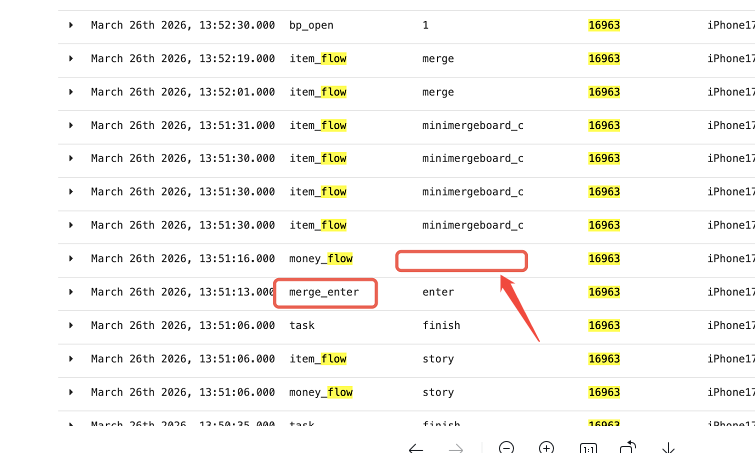Expand the task finish row at 13:51:06
This screenshot has height=453, width=755.
(71, 325)
